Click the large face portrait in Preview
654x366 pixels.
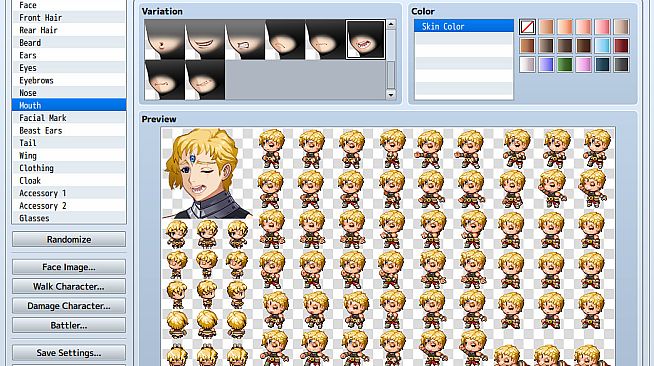coord(207,173)
